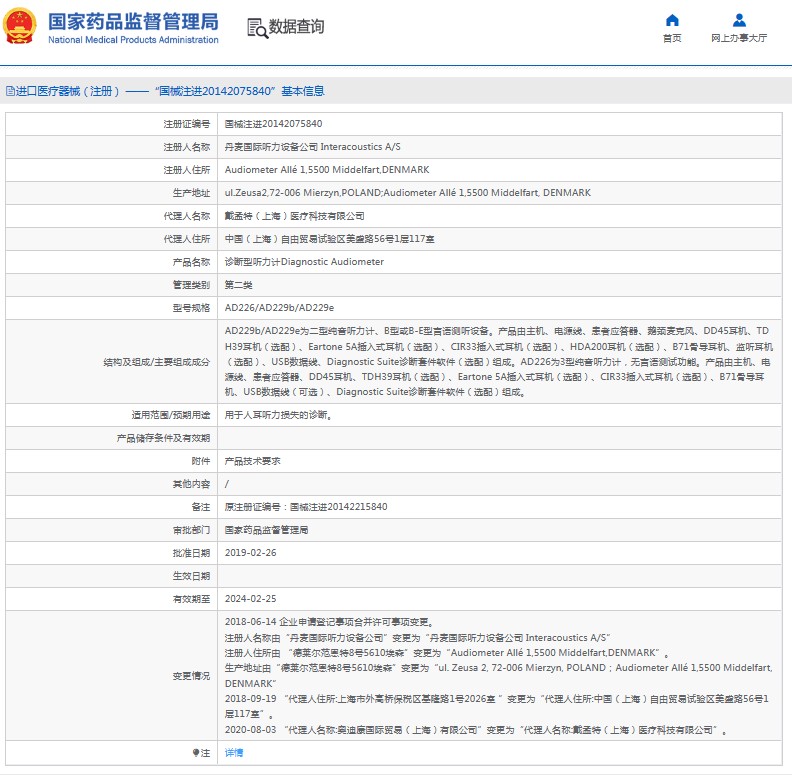Open the 详情 link

[x=234, y=752]
